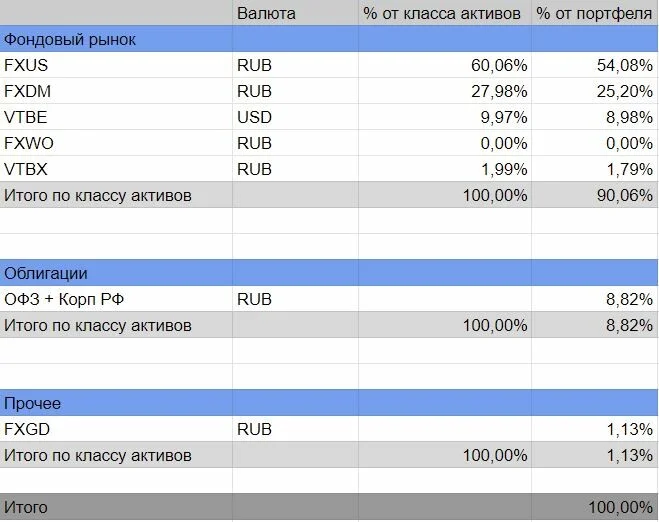Select the VTBX ticker cell

(116, 169)
